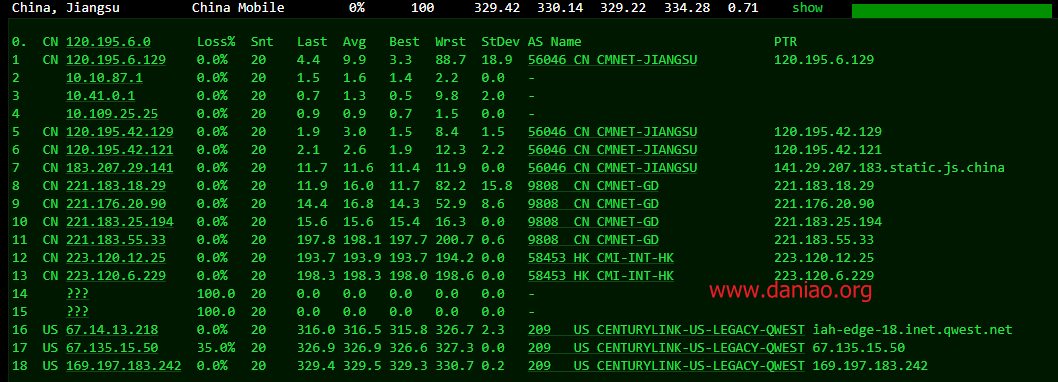Viewport: 1058px width, 382px height.
Task: Click the 35.0% loss value on hop 17
Action: coord(216,348)
